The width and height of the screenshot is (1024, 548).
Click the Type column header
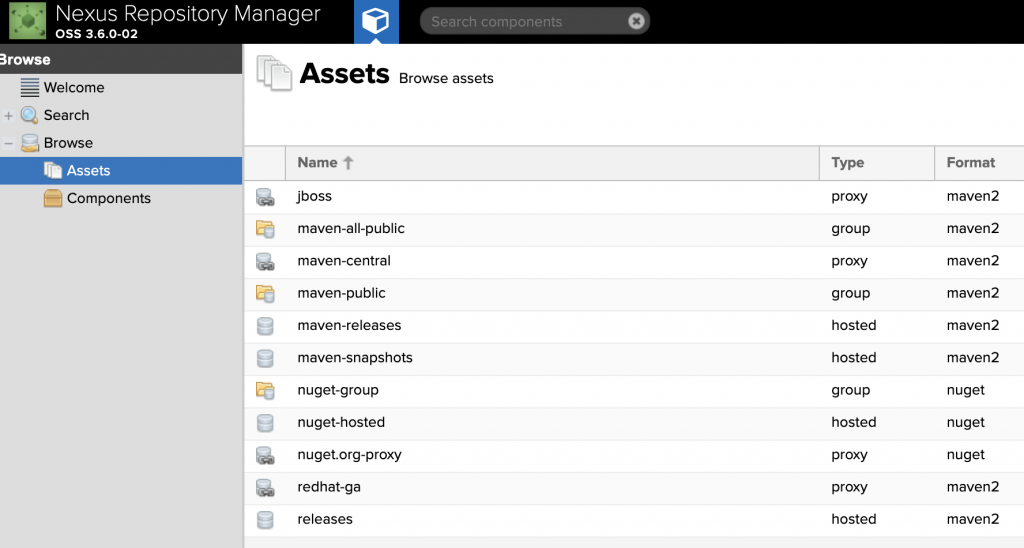point(847,163)
